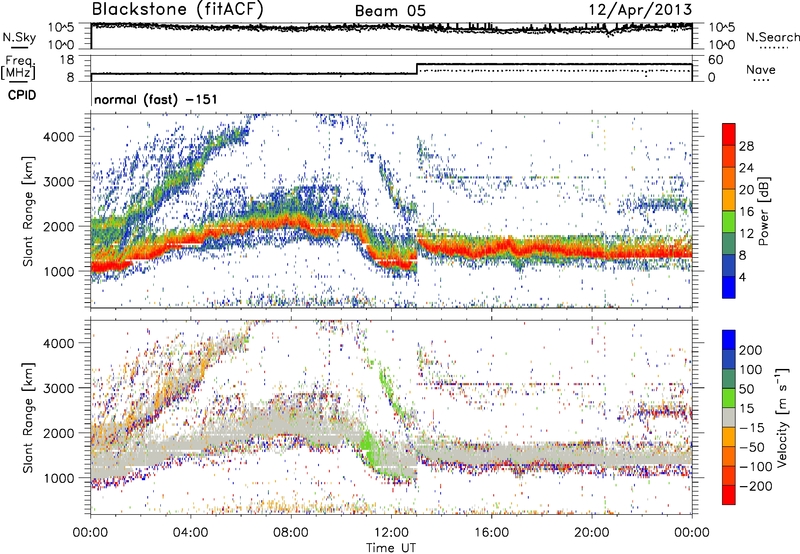Click the dotted line sample under "N.Search"
Viewport: 800px width, 554px height.
click(x=773, y=48)
